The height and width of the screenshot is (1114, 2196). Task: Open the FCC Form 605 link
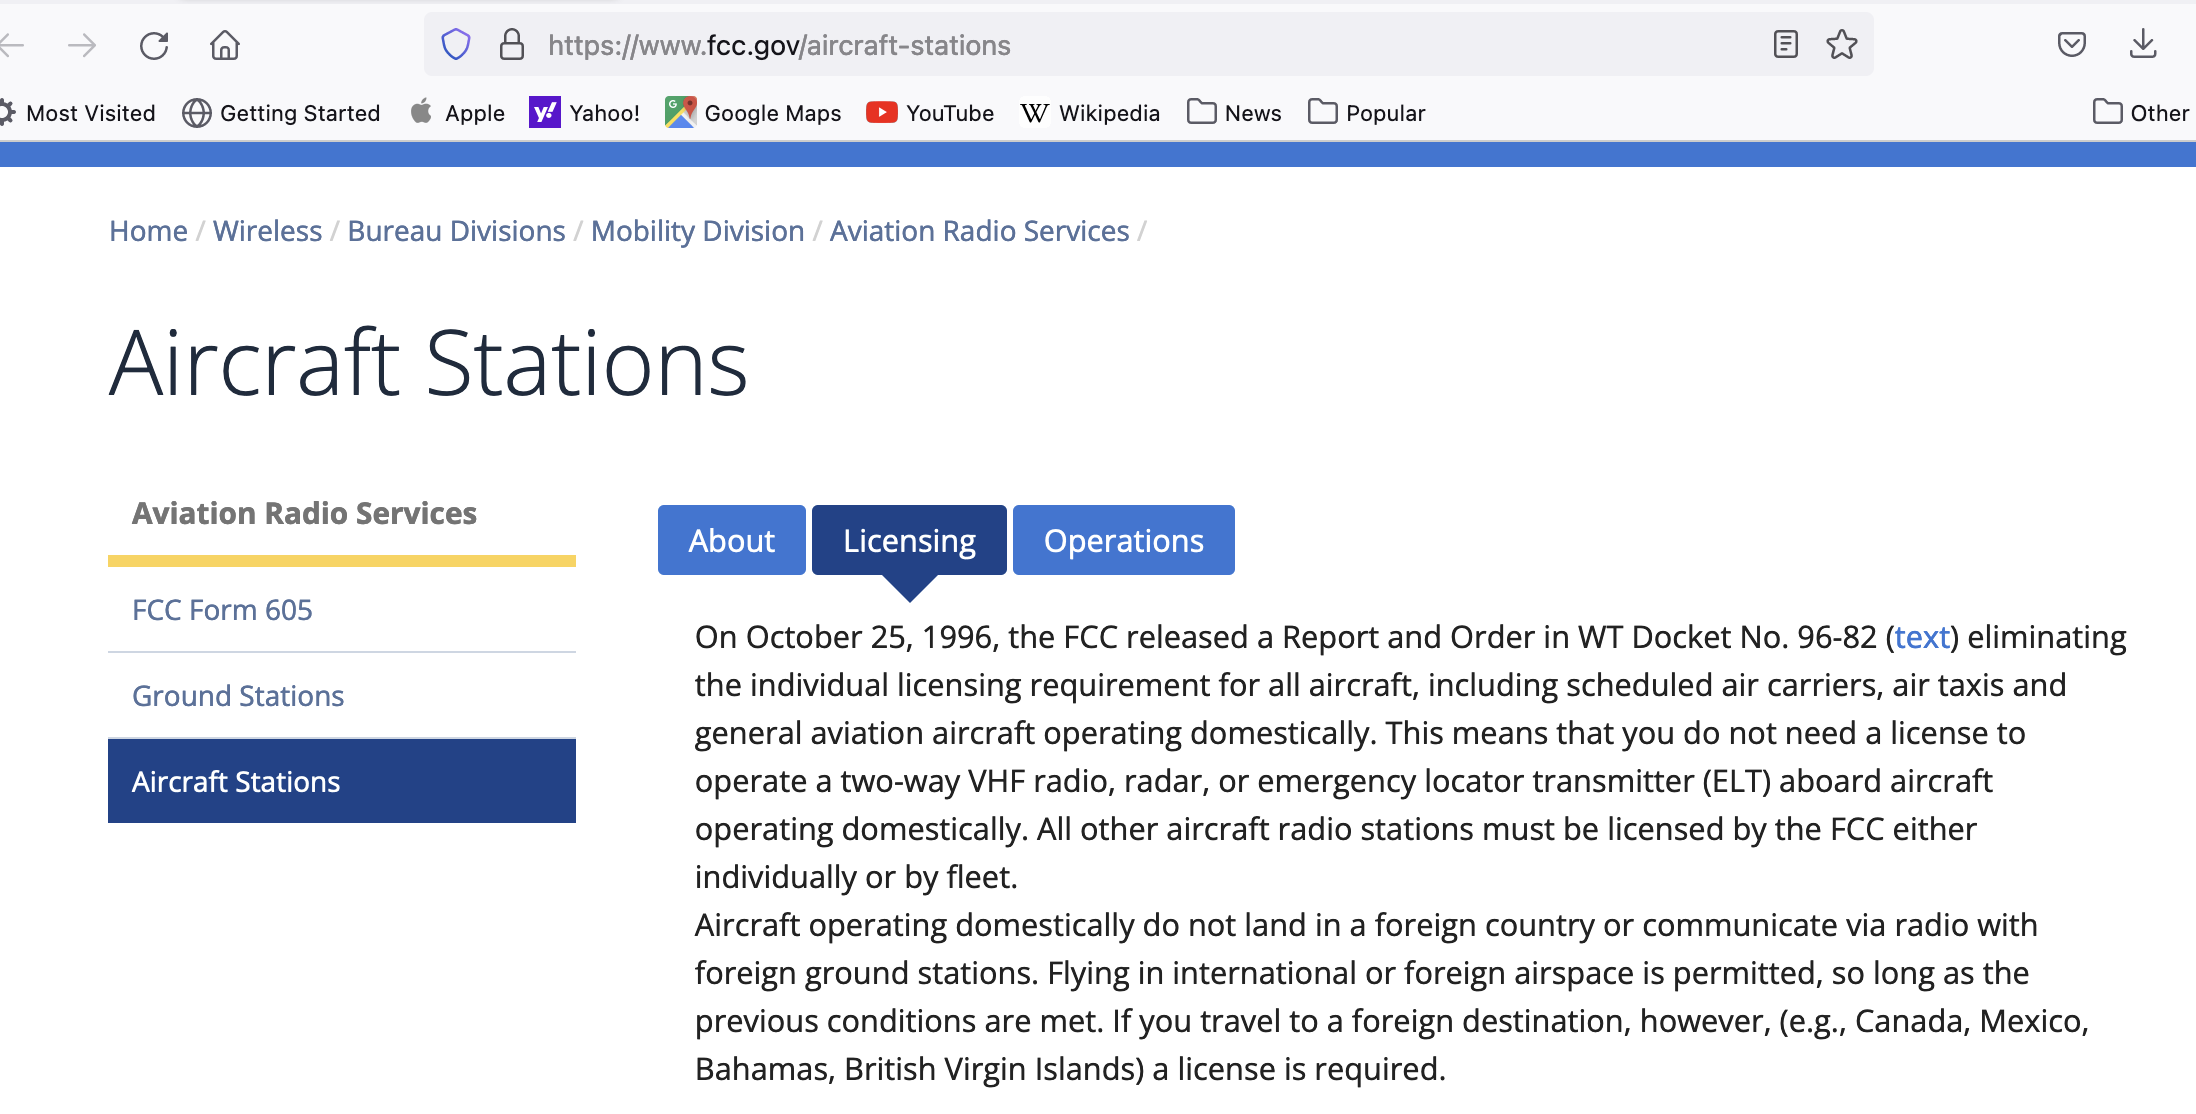coord(222,610)
